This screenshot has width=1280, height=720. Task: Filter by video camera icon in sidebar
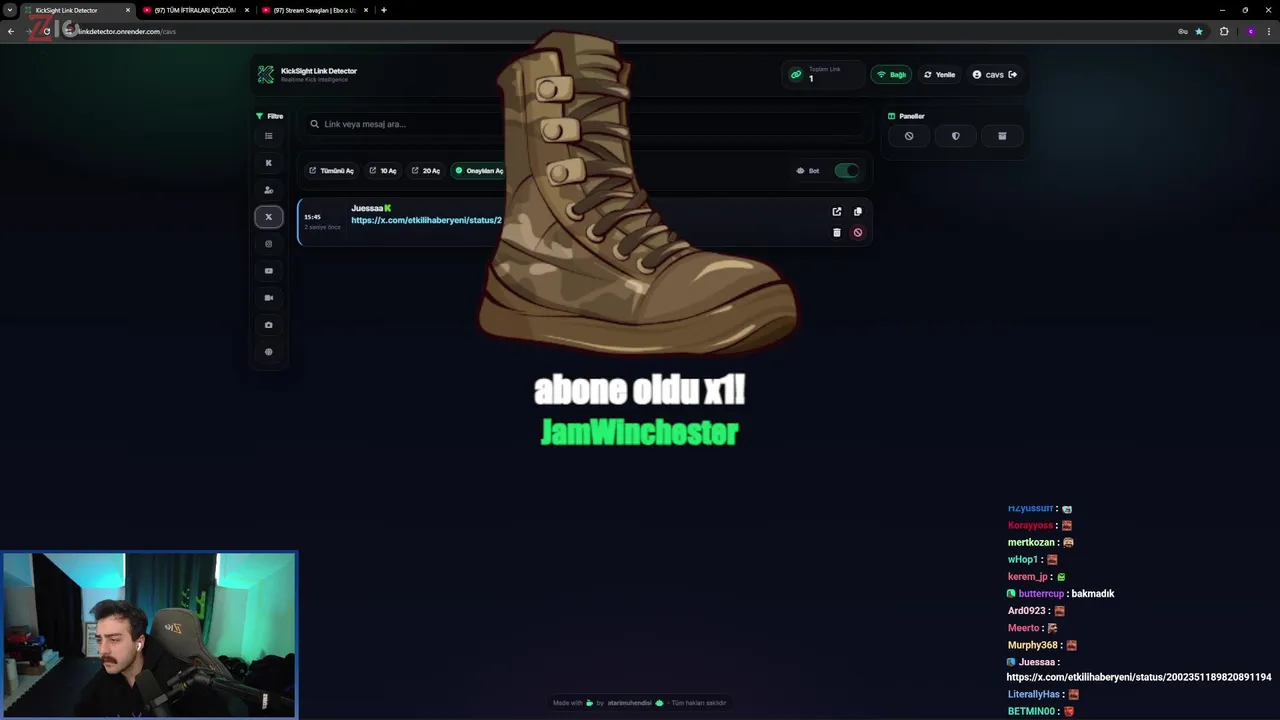[268, 298]
